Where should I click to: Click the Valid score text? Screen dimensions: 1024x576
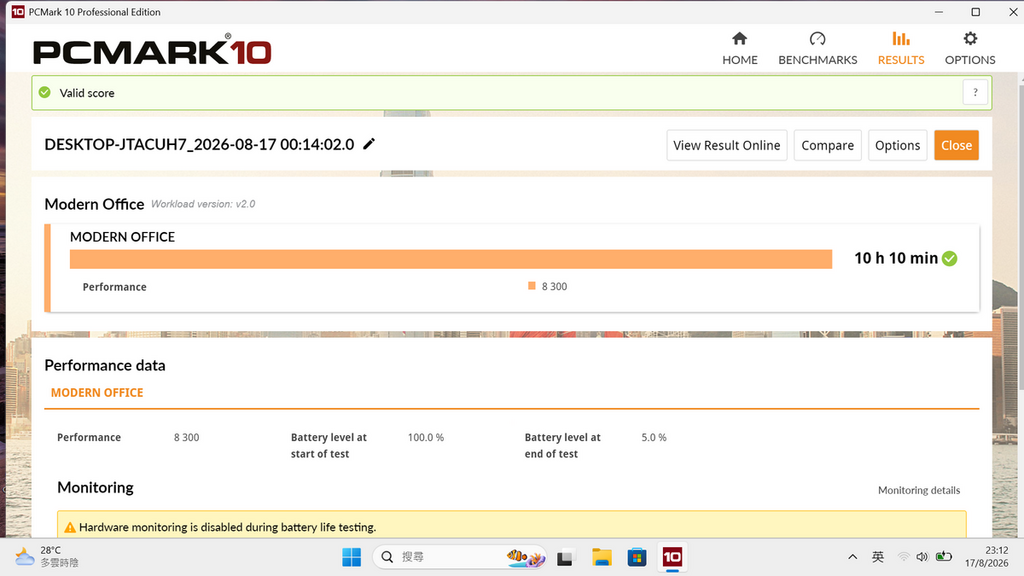[x=87, y=93]
